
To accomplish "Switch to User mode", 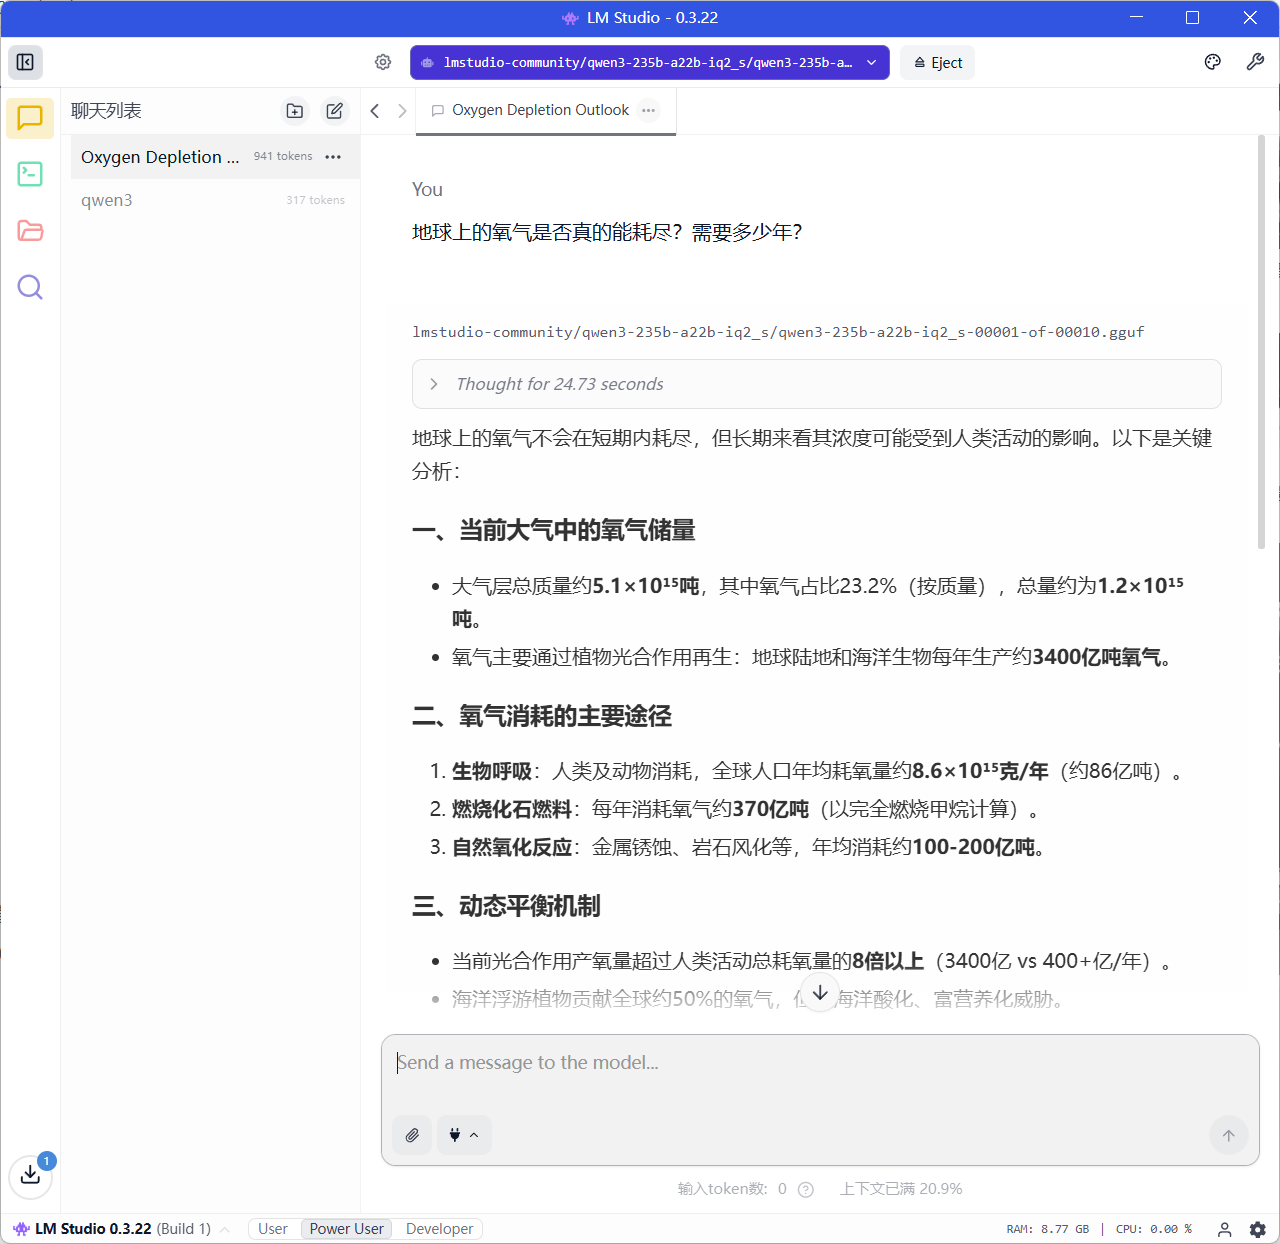I will click(272, 1229).
